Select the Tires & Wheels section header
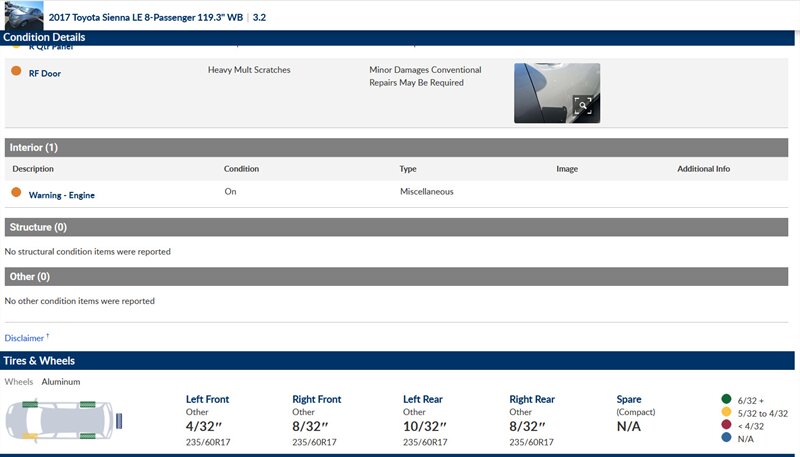This screenshot has width=800, height=457. point(40,361)
